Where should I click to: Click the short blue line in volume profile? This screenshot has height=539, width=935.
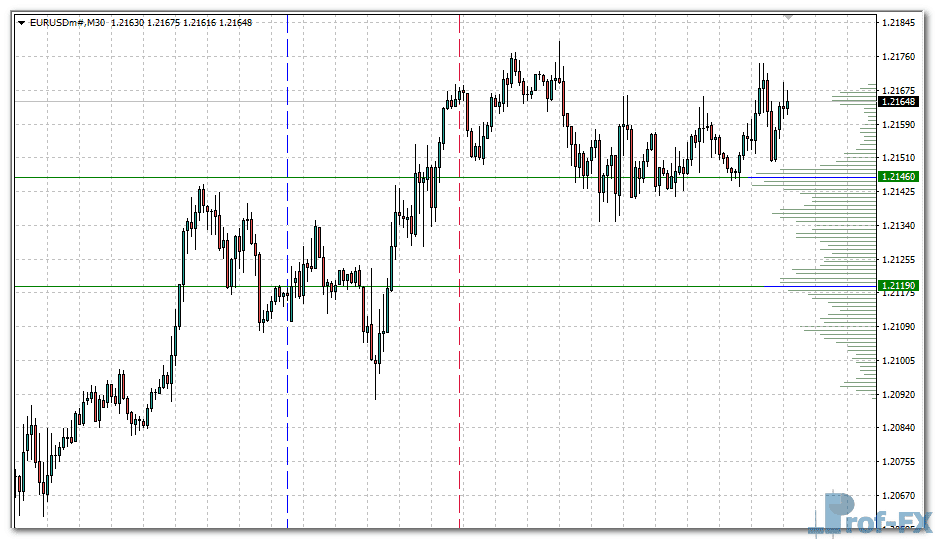click(790, 285)
